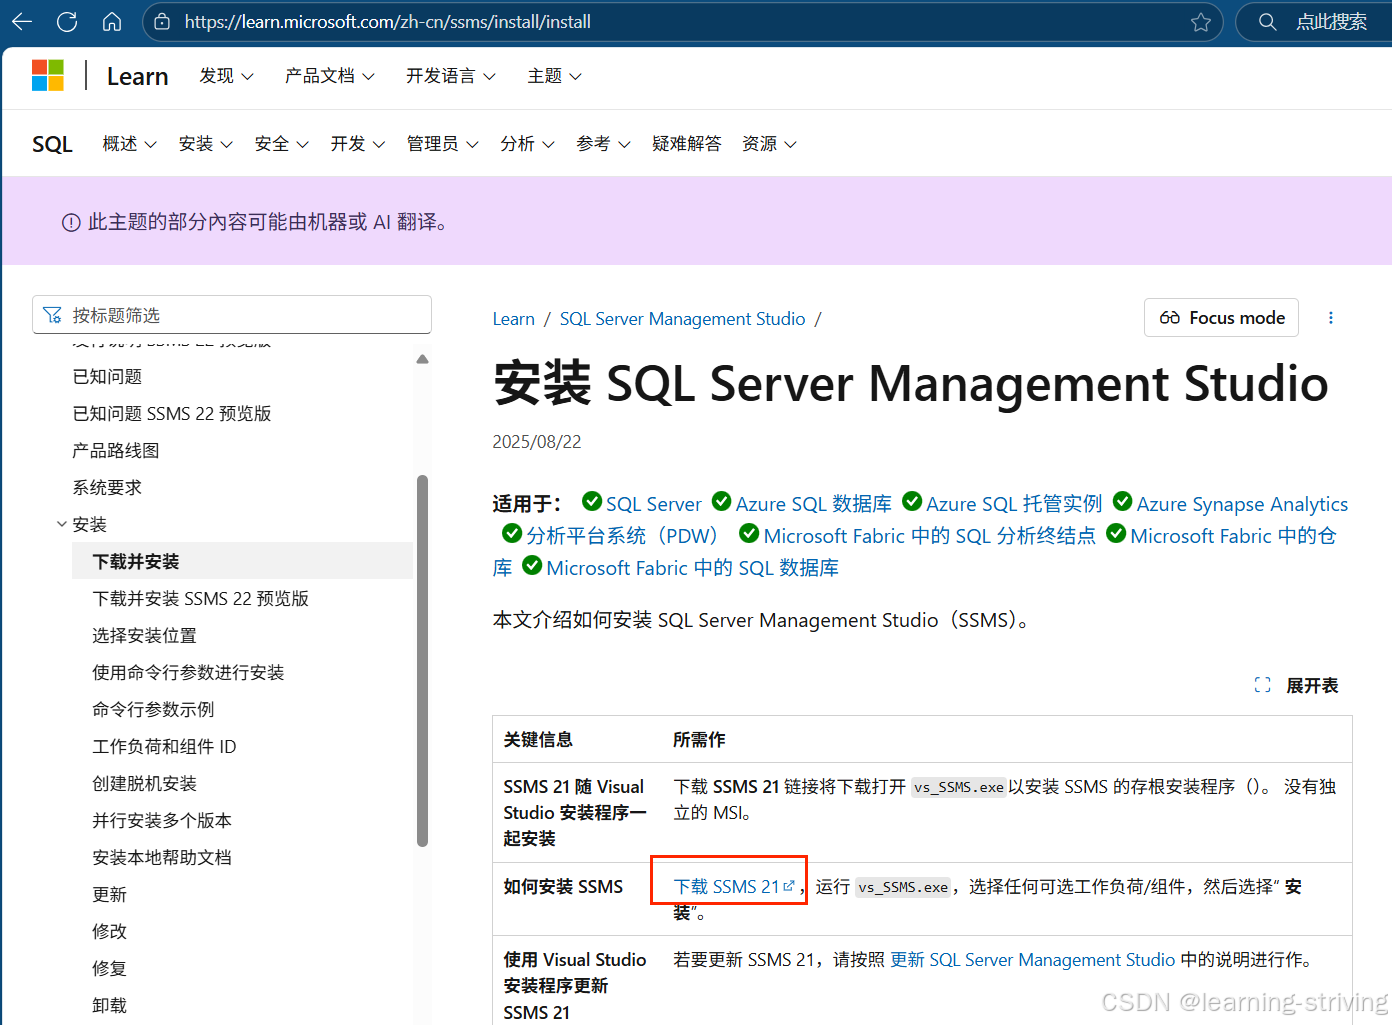Collapse the 安装 tree node in sidebar
This screenshot has height=1025, width=1392.
coord(62,524)
